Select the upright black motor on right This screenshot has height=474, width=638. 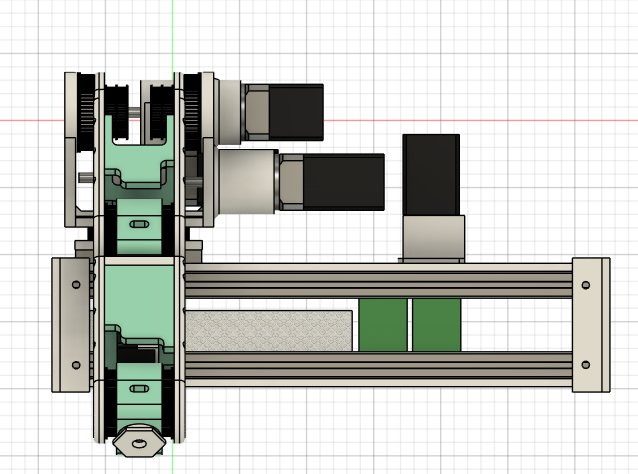pyautogui.click(x=433, y=174)
